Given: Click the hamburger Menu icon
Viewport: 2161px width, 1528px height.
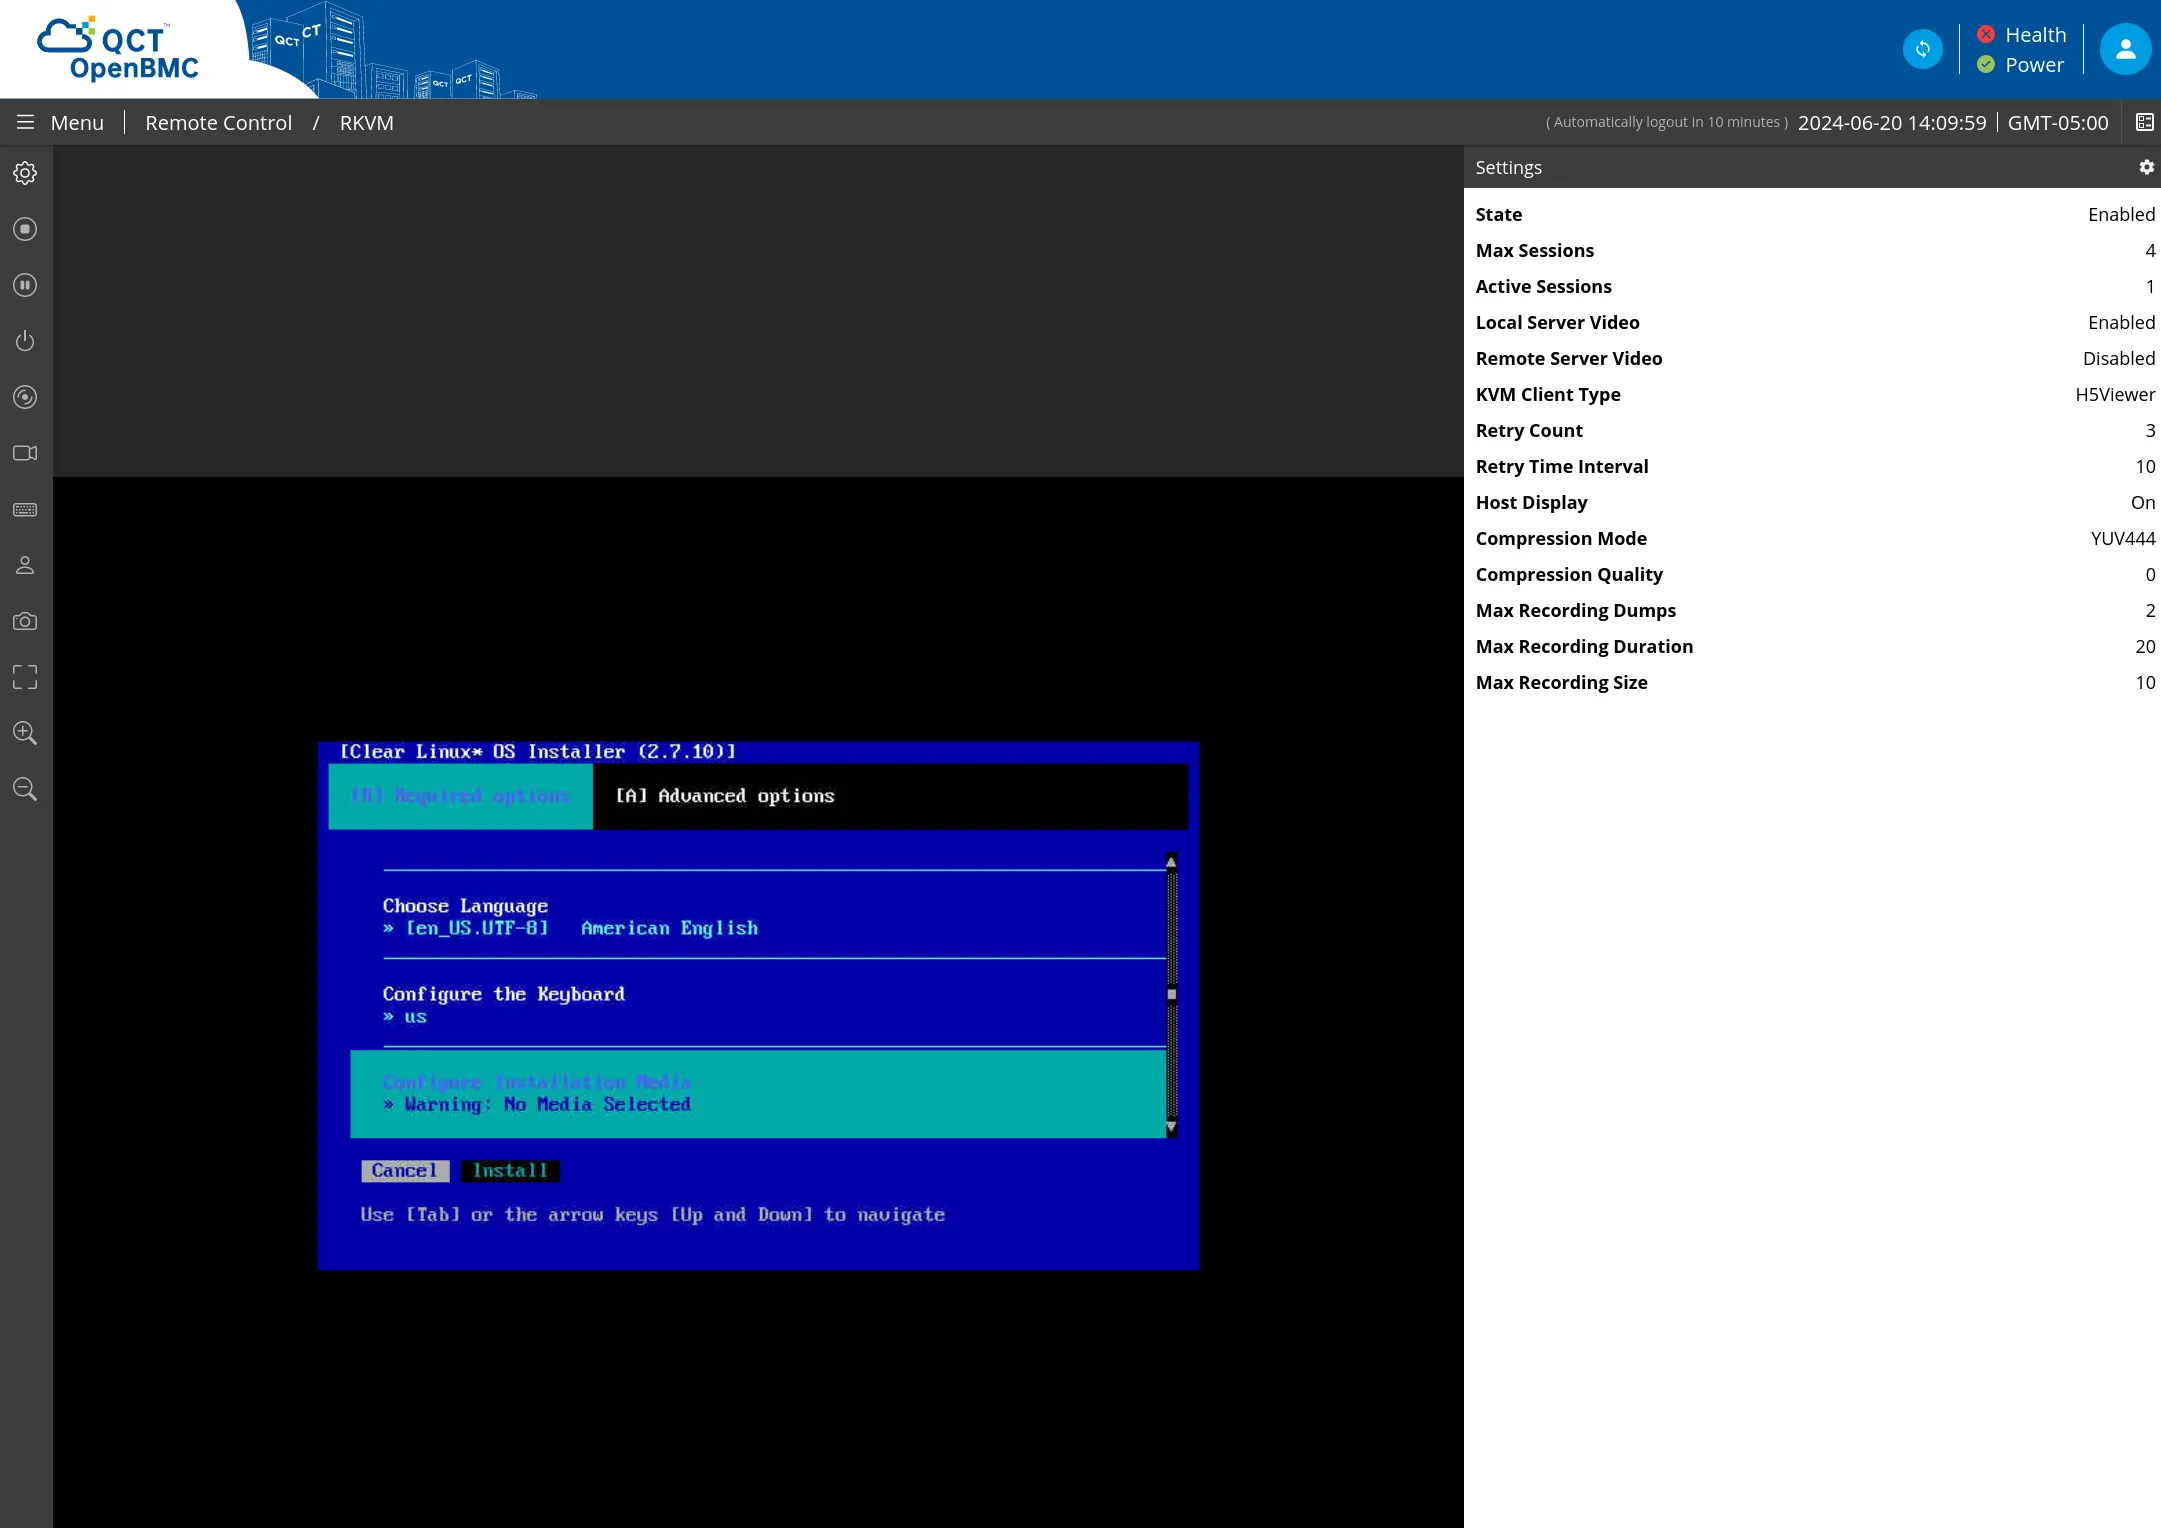Looking at the screenshot, I should coord(25,122).
